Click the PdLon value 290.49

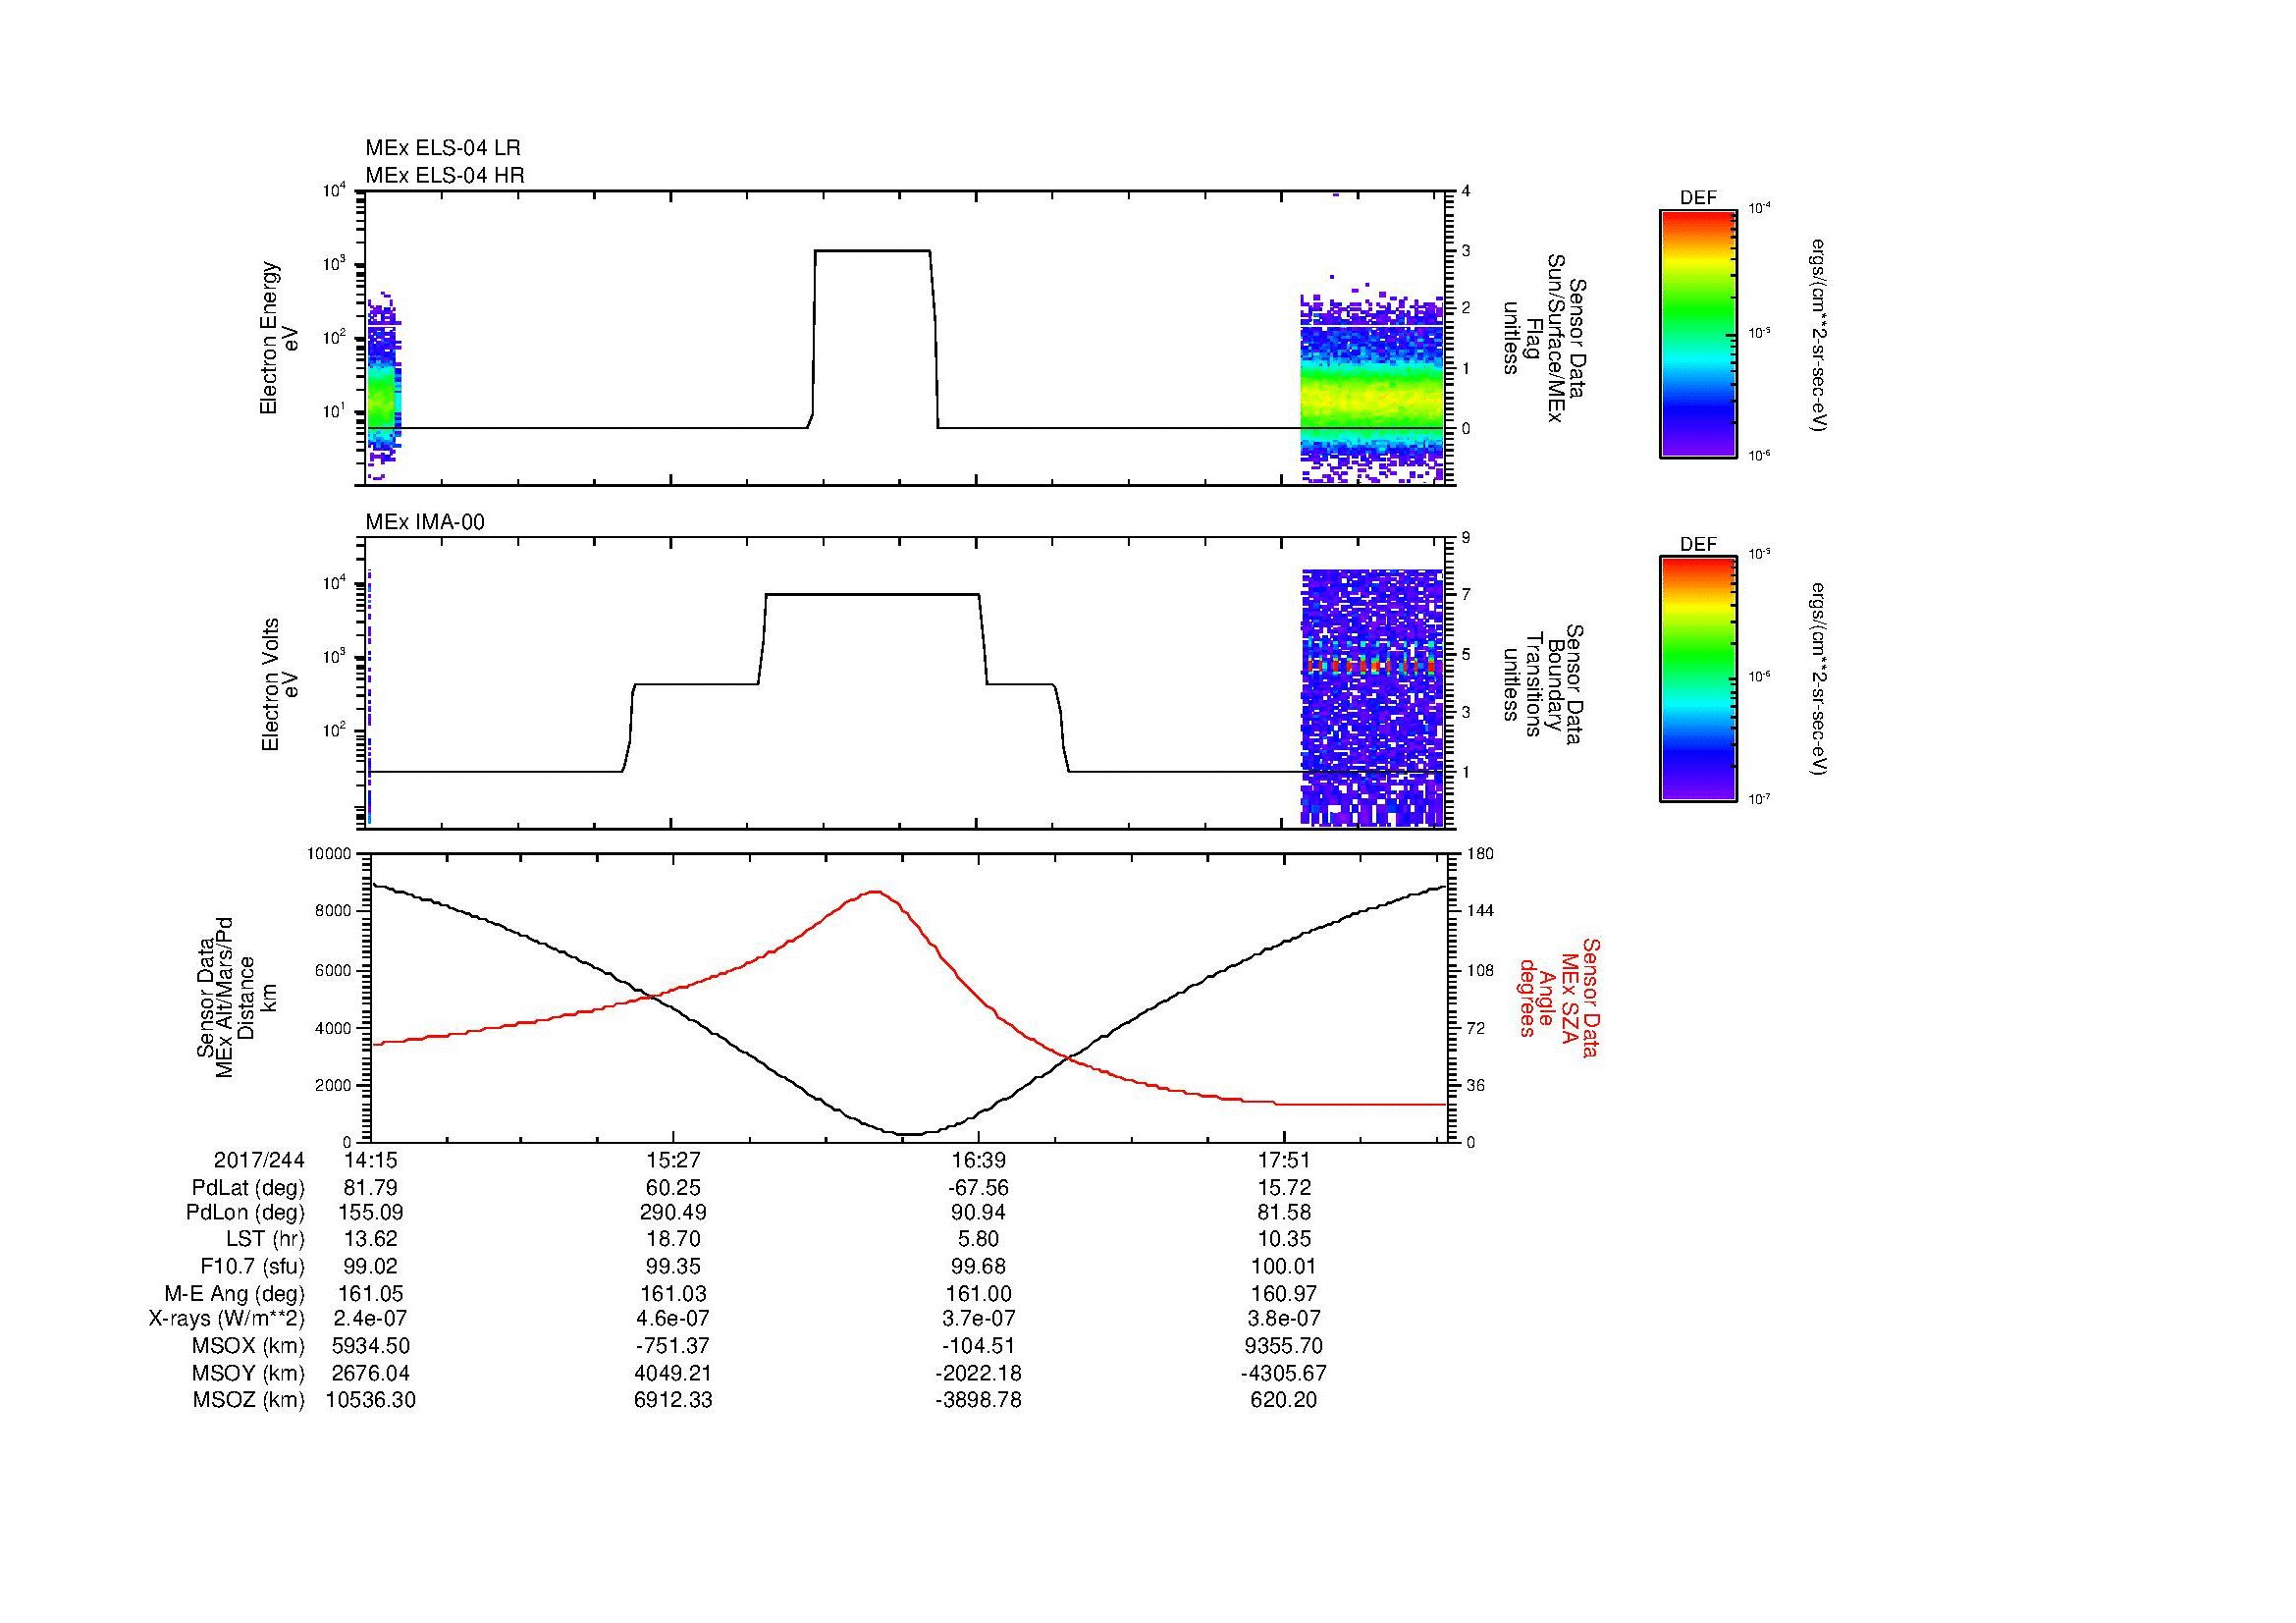674,1213
